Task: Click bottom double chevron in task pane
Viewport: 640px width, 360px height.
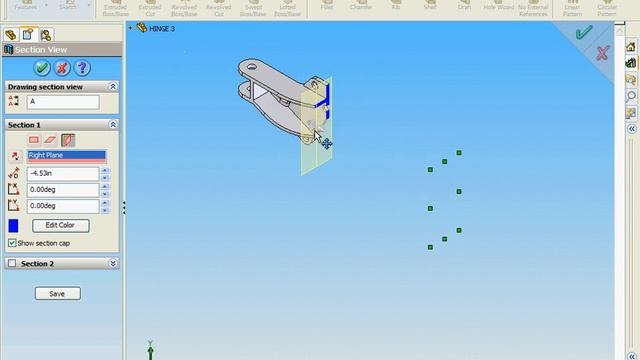Action: pyautogui.click(x=631, y=356)
